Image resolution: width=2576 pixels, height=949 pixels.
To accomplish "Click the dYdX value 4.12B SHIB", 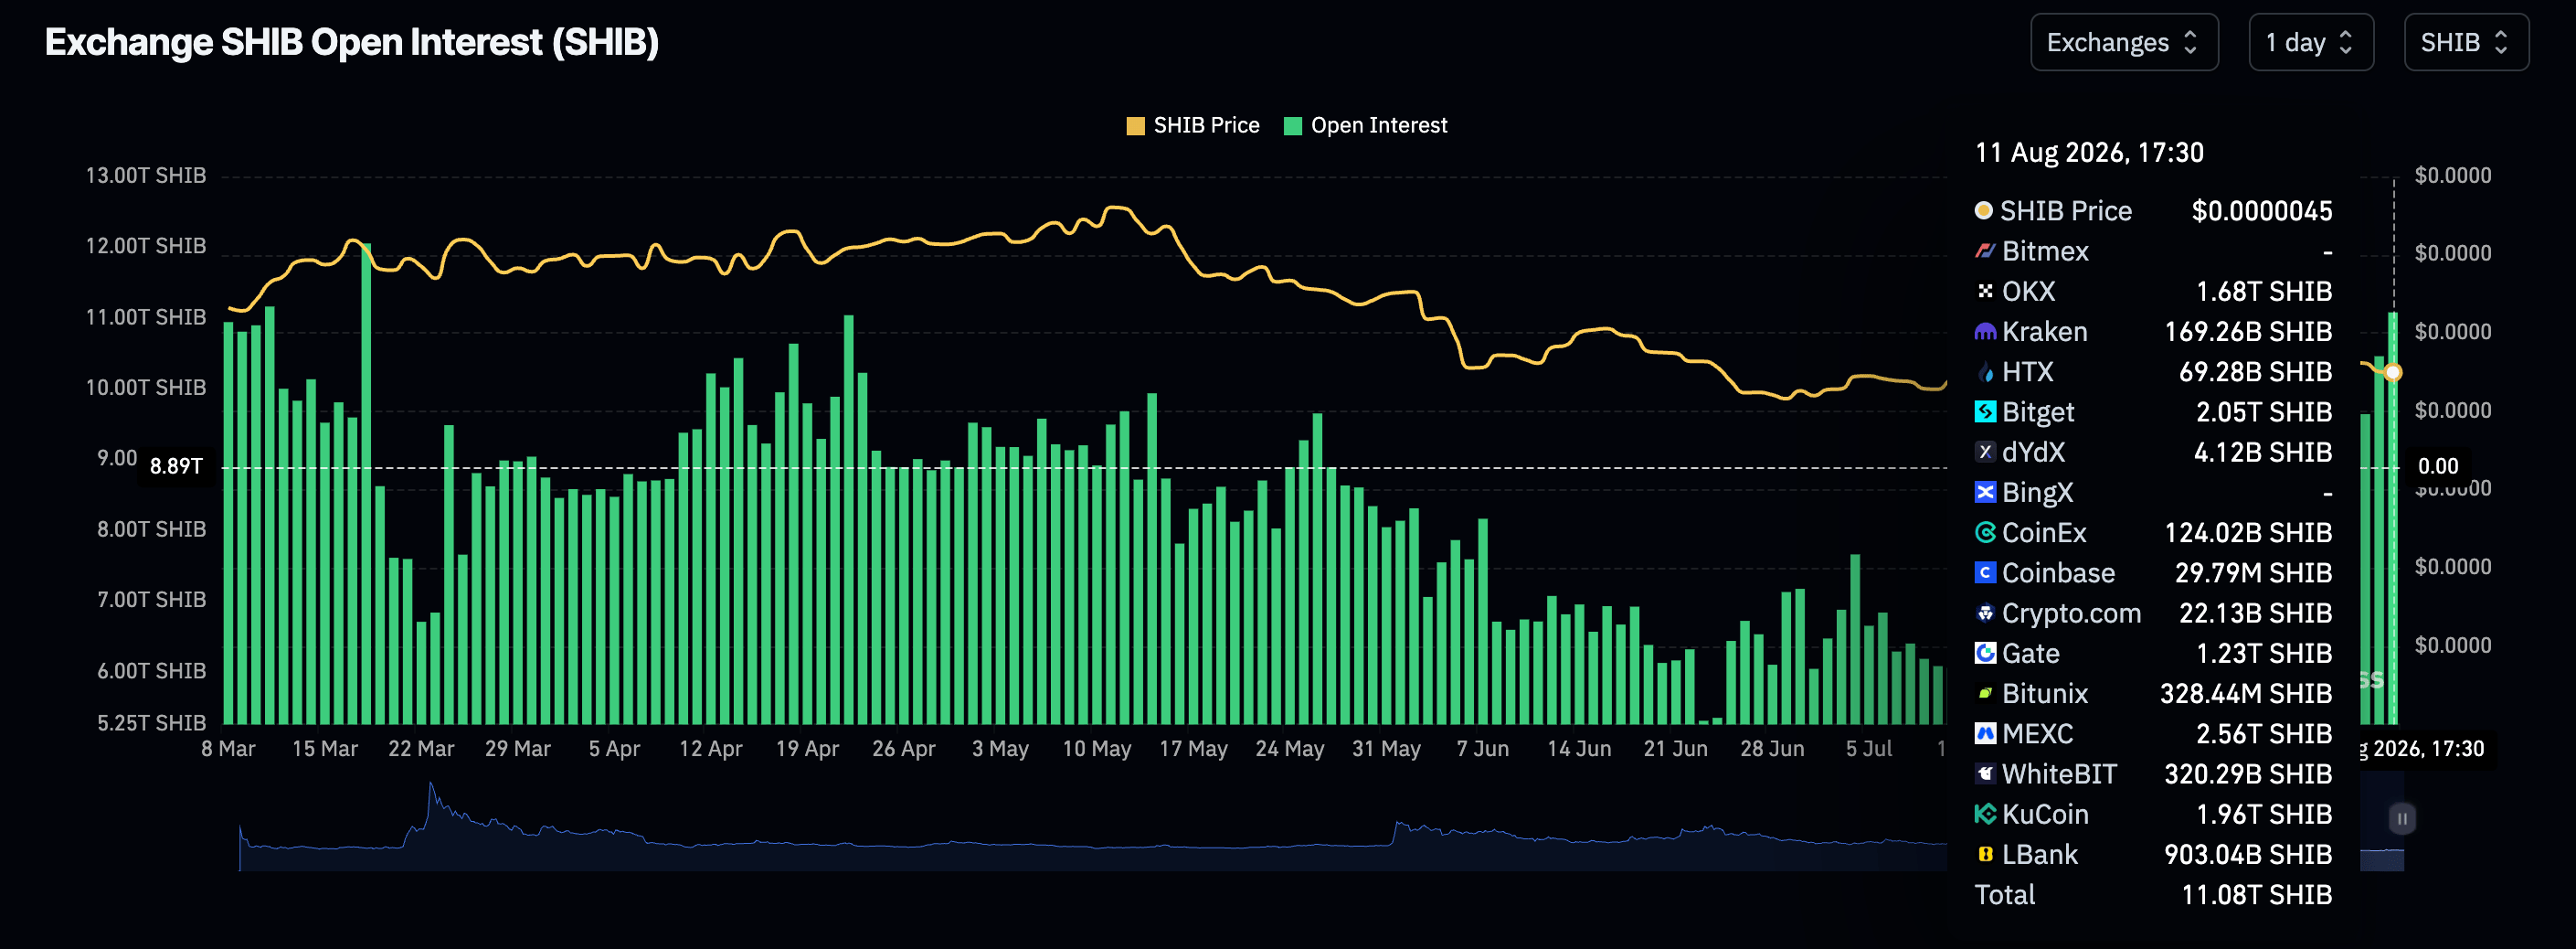I will click(x=2263, y=452).
